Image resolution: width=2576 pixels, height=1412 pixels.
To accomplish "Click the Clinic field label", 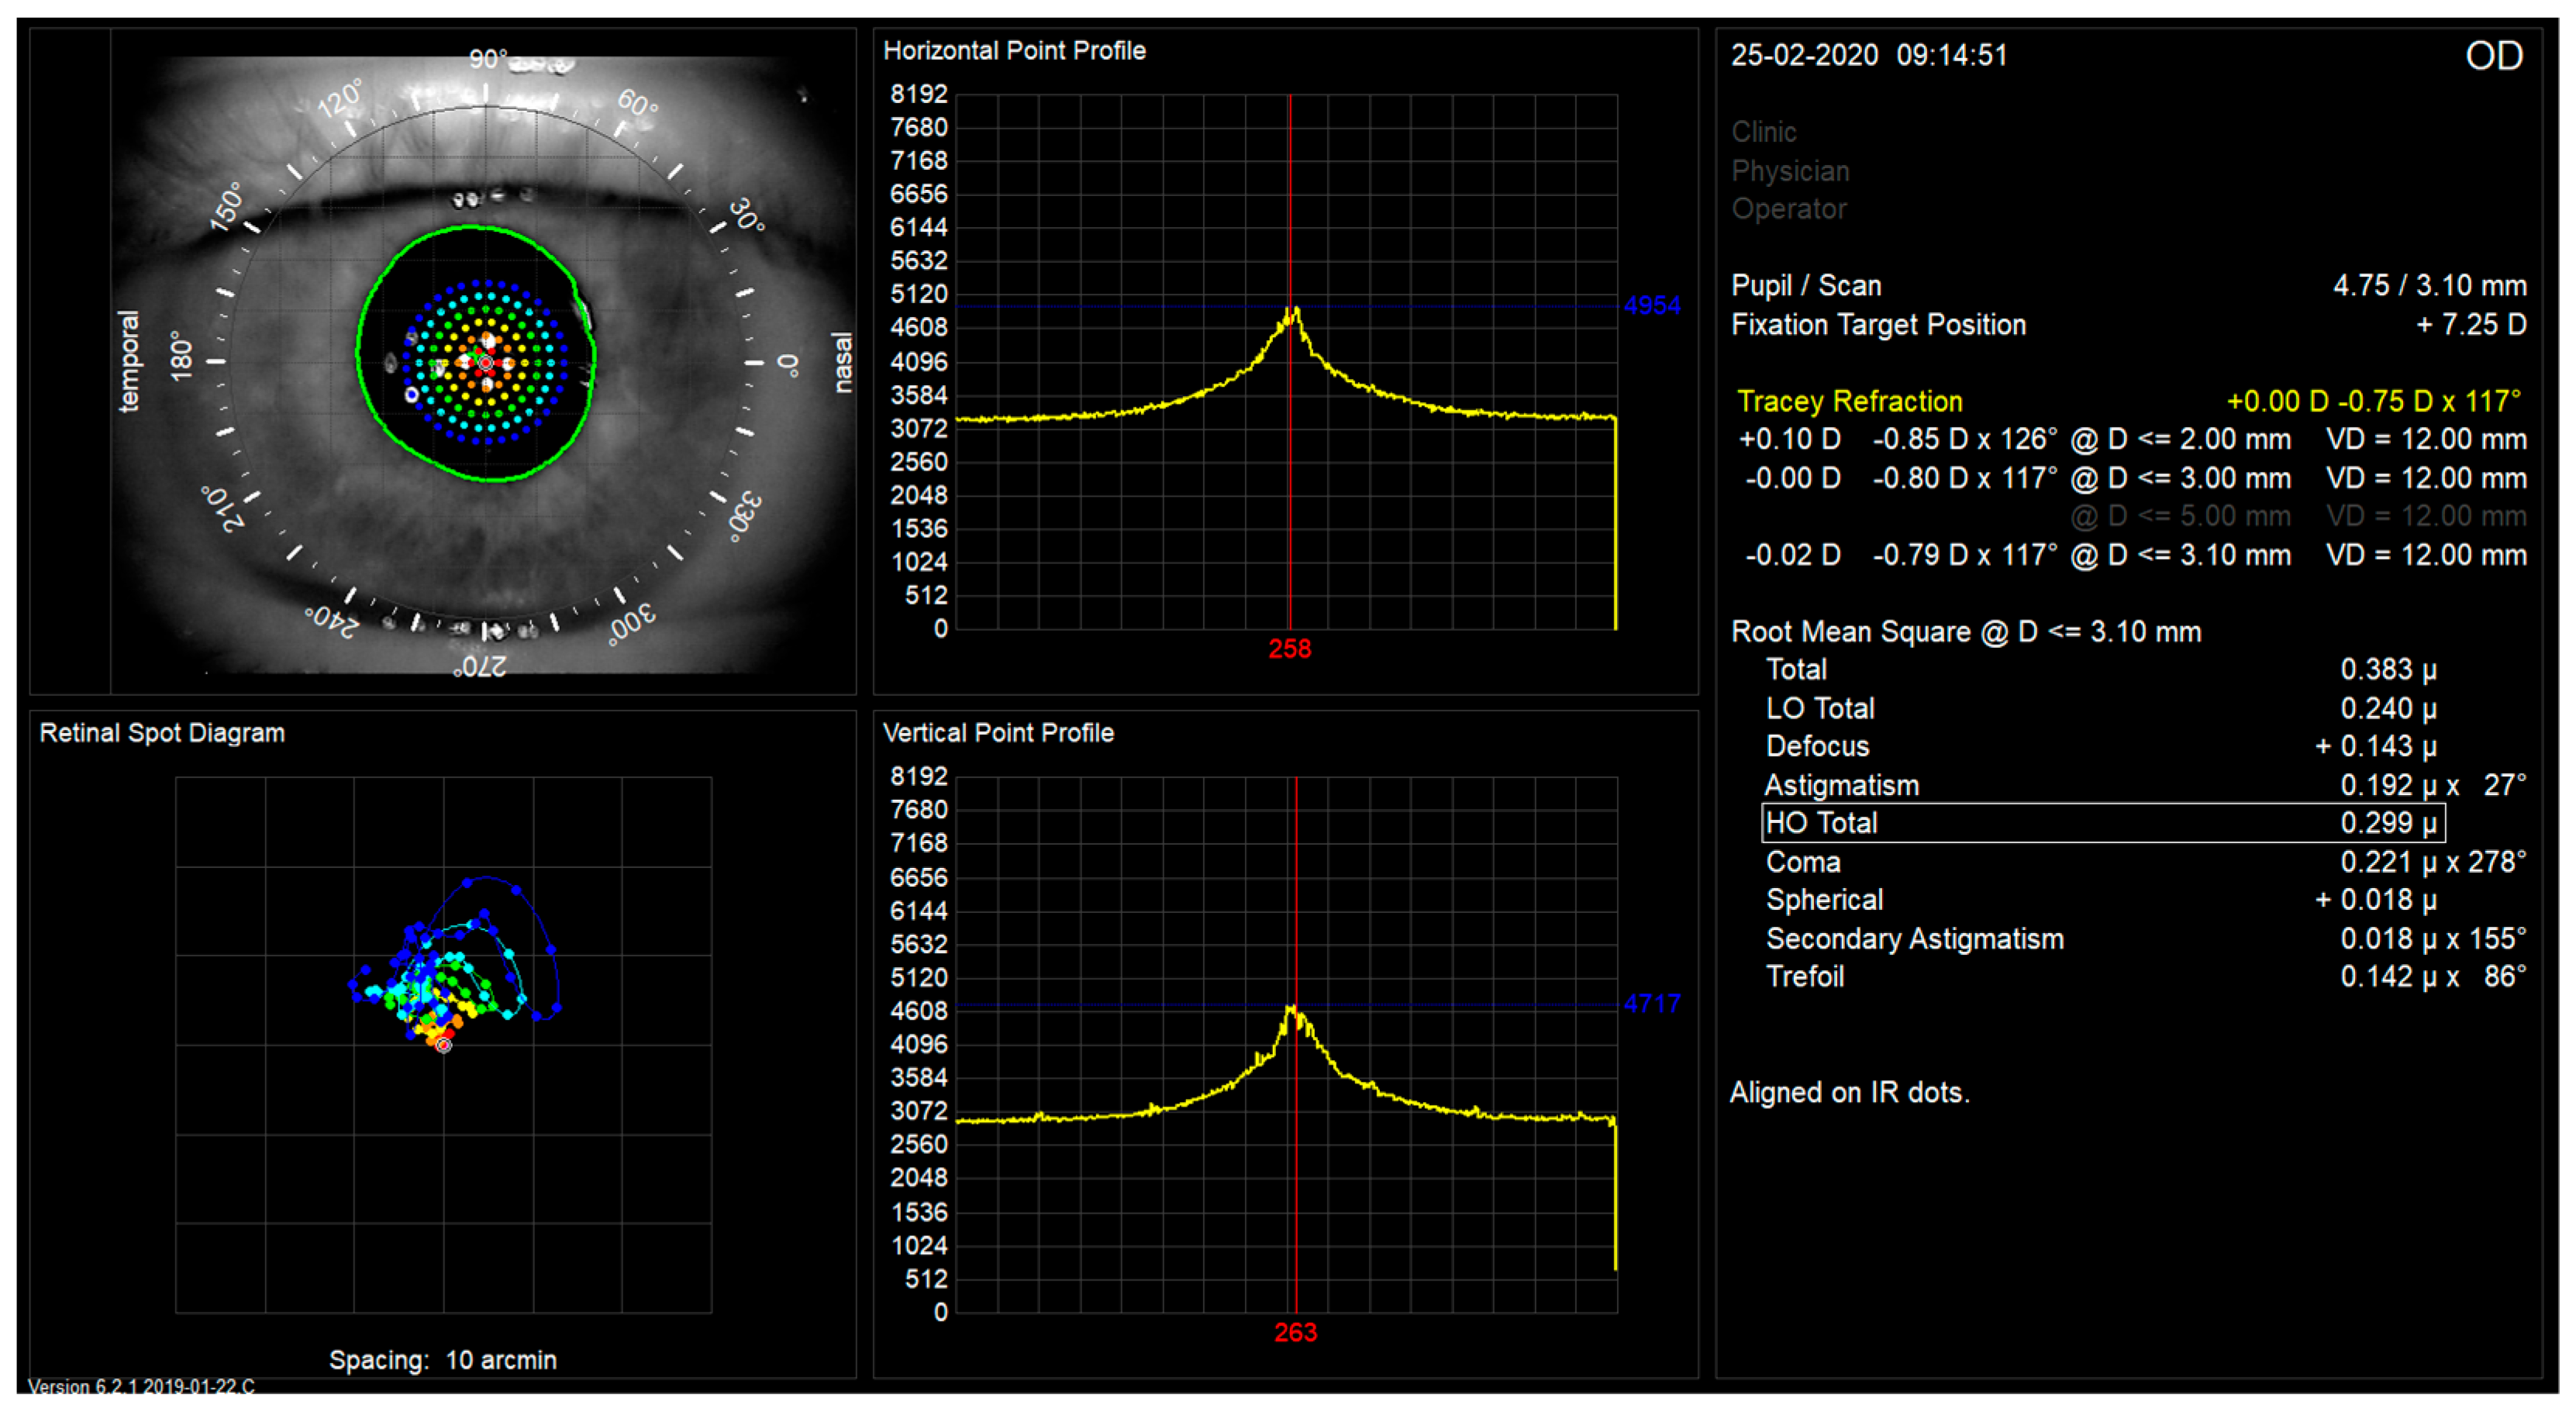I will click(1764, 132).
